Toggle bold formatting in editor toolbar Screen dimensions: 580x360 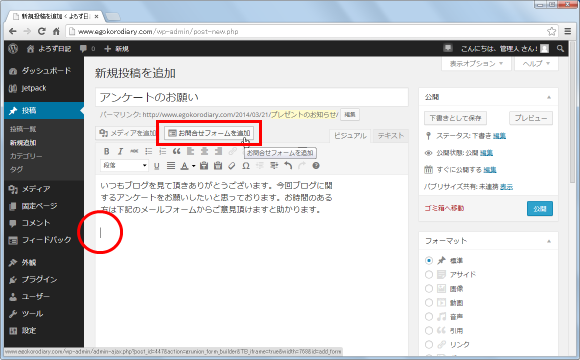coord(107,151)
